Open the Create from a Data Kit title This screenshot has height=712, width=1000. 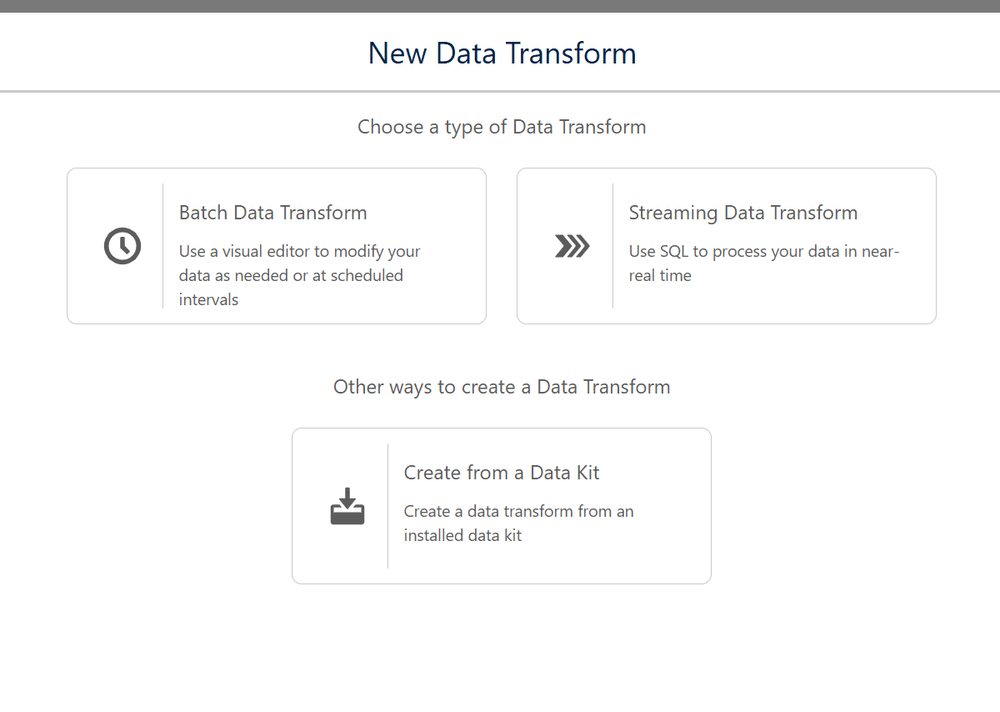tap(501, 473)
